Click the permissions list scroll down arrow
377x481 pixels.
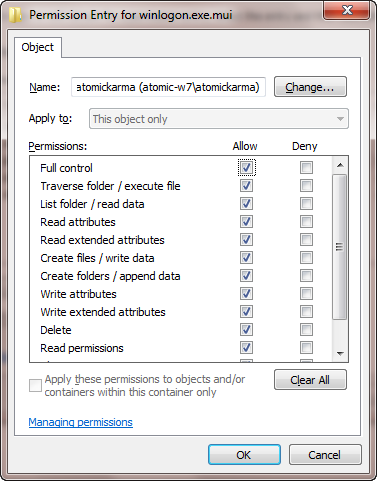click(x=340, y=353)
